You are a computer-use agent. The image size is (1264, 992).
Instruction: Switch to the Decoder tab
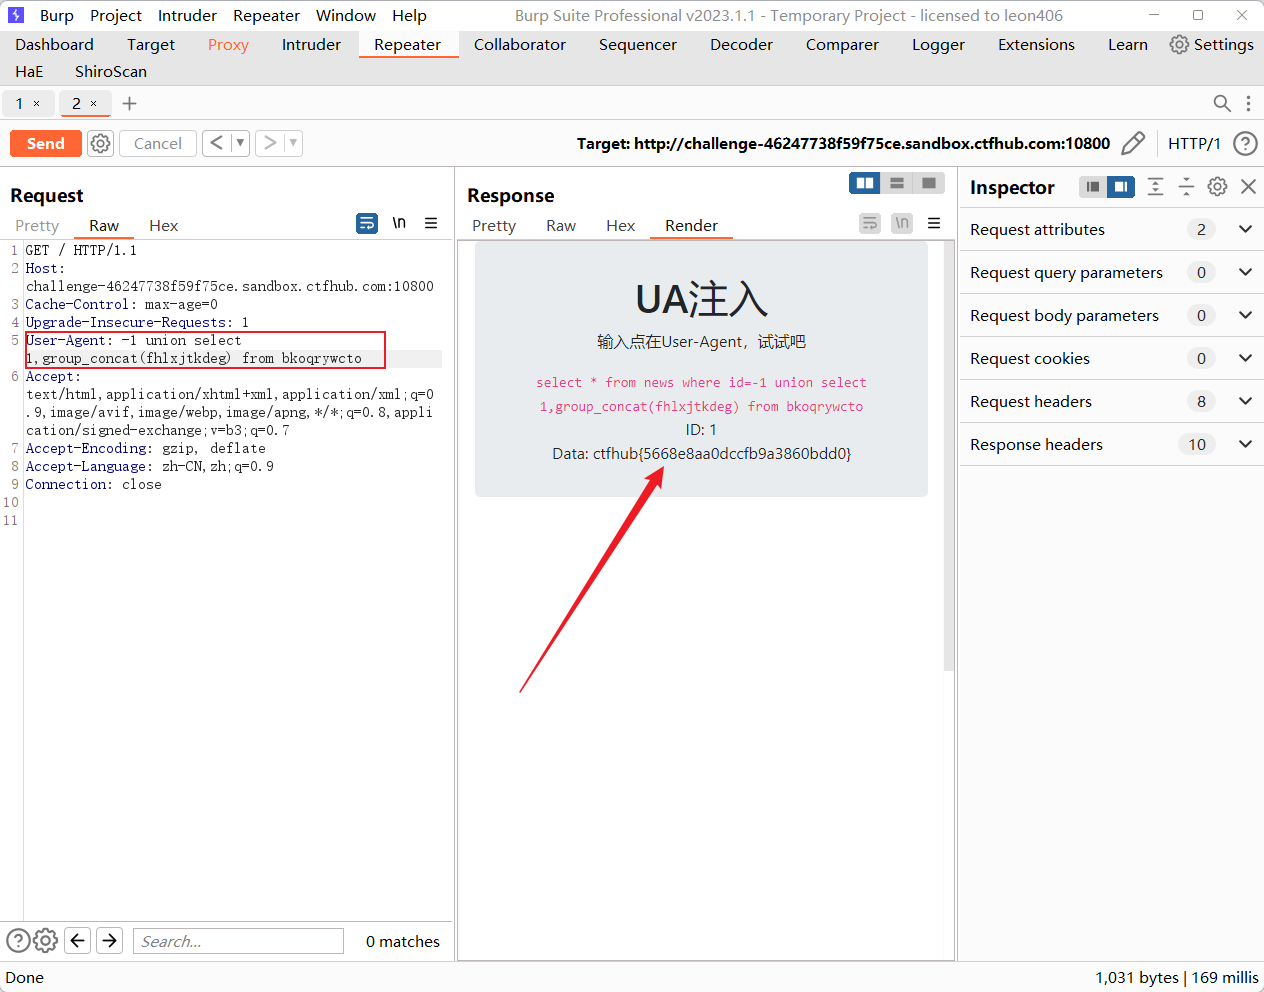[x=741, y=44]
